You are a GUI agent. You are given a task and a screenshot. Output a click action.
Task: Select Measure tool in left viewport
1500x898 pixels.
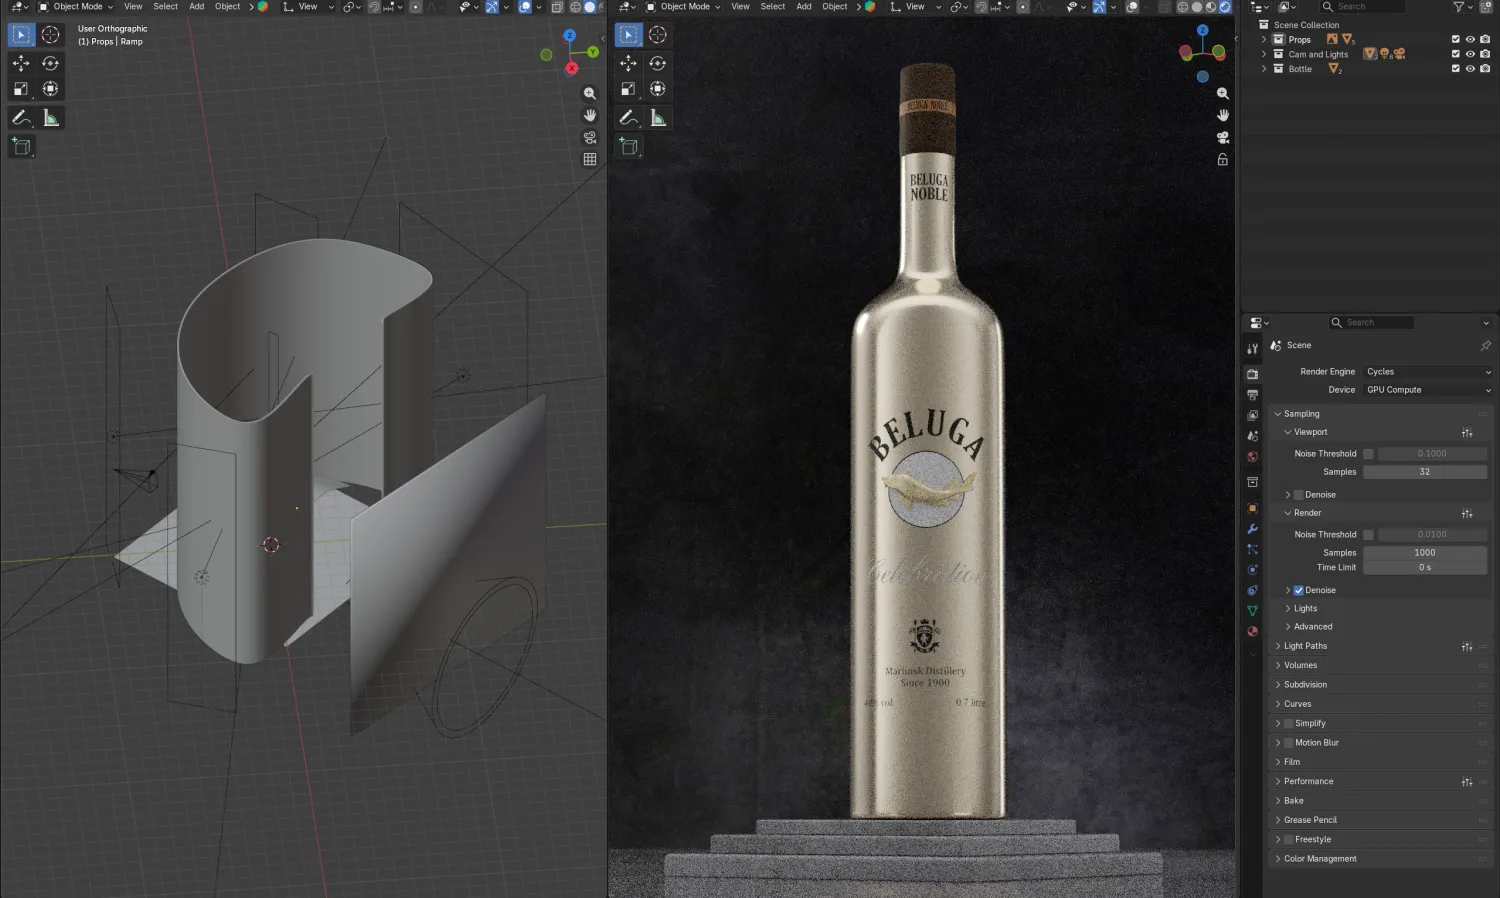[x=50, y=118]
